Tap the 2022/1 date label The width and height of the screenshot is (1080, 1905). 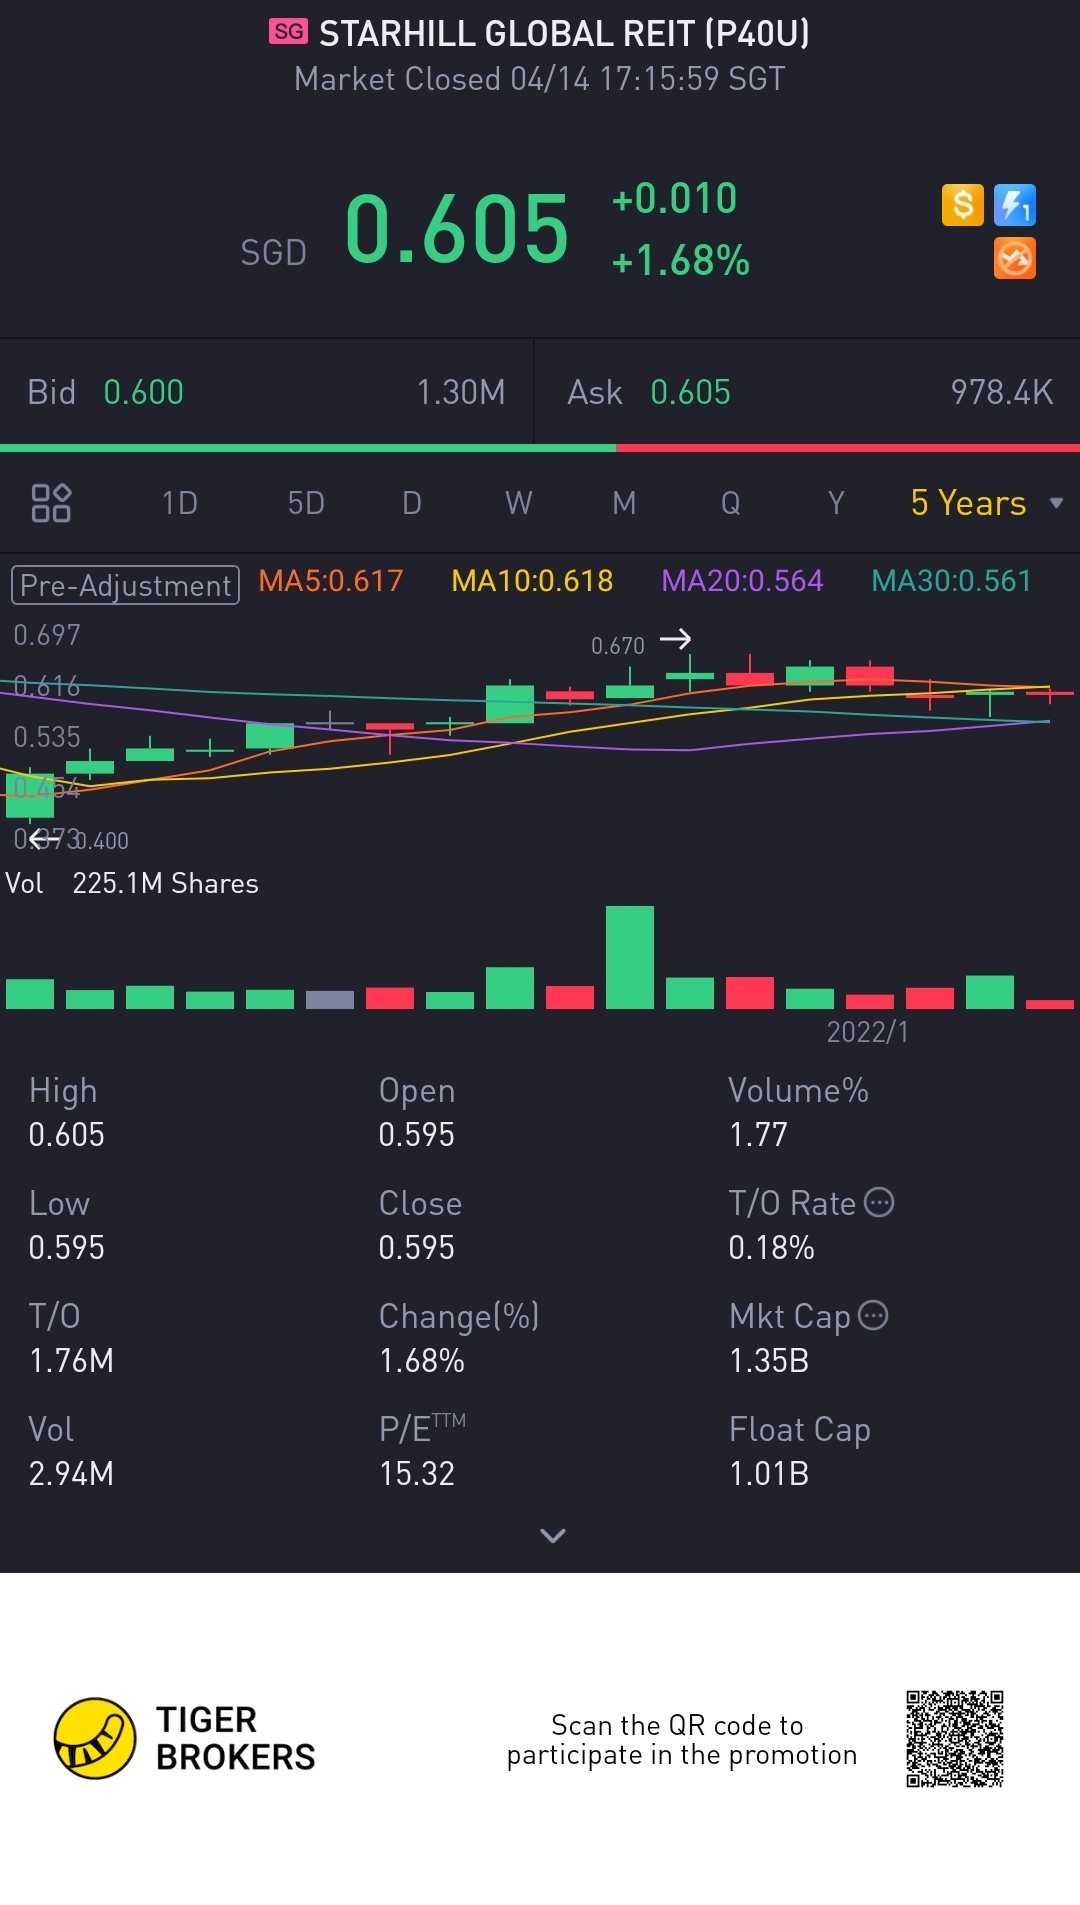pos(868,1032)
